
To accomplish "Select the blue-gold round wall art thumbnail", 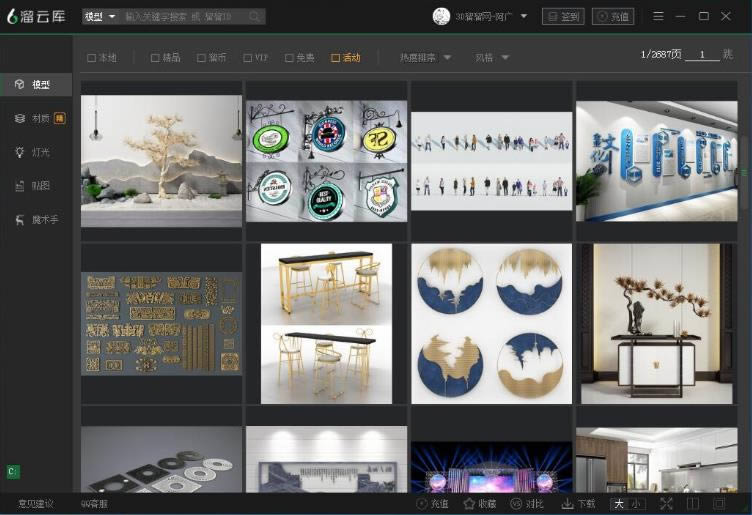I will [x=491, y=323].
